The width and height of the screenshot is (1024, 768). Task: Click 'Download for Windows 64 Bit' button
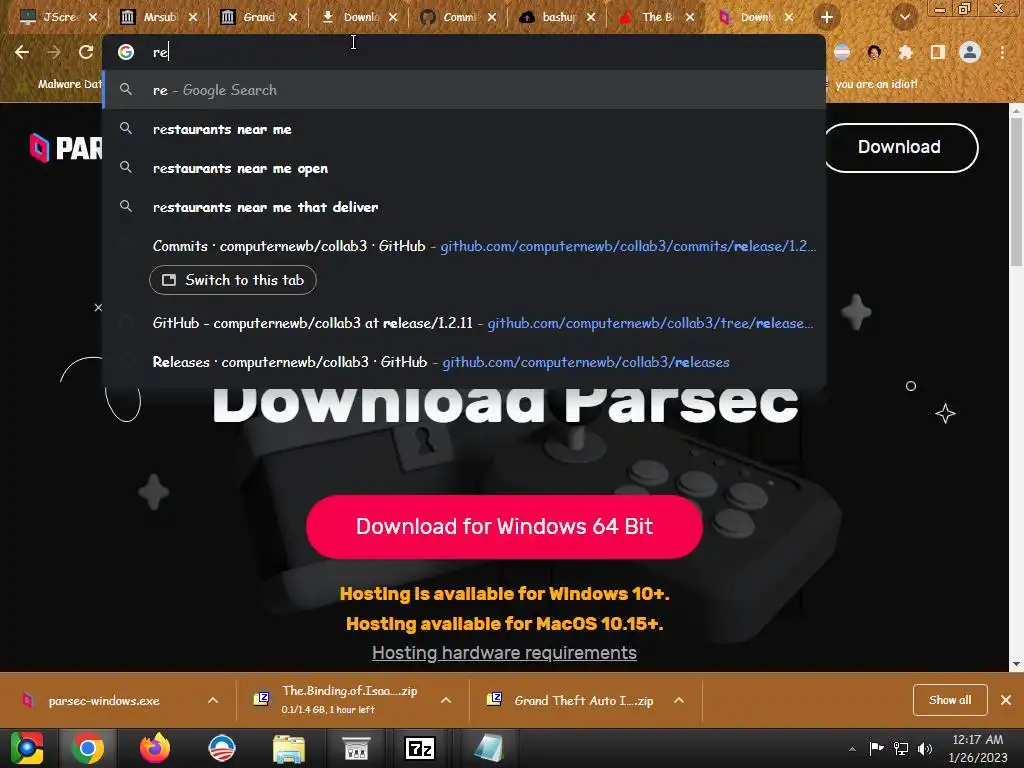(504, 526)
